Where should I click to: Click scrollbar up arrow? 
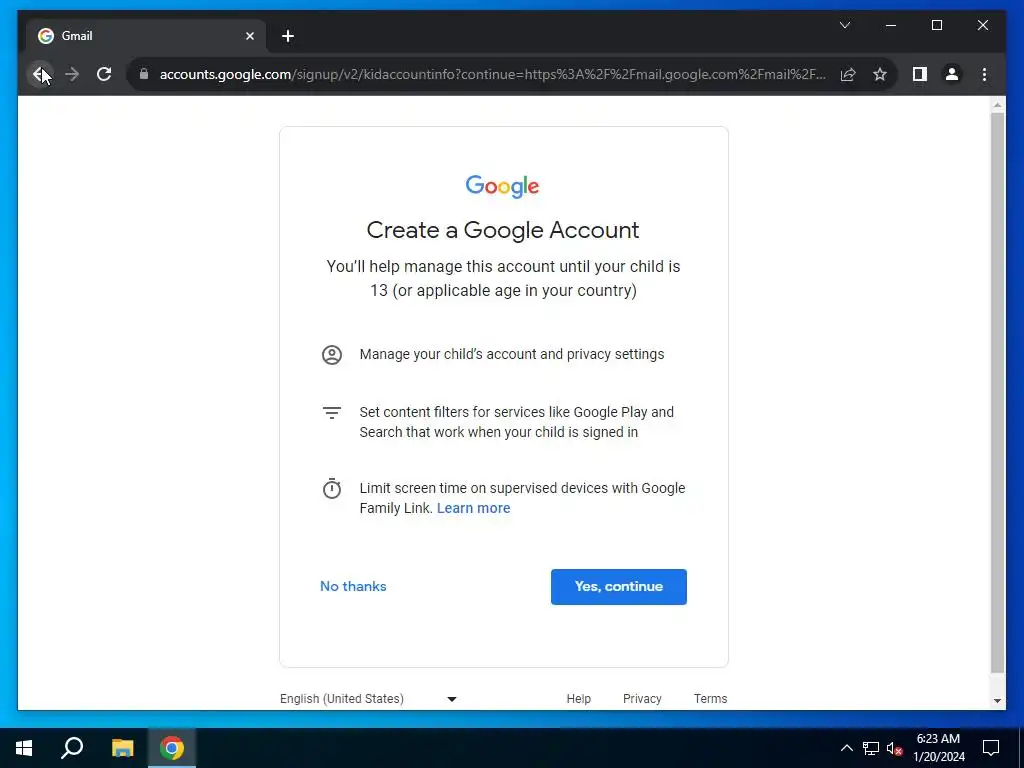click(997, 104)
